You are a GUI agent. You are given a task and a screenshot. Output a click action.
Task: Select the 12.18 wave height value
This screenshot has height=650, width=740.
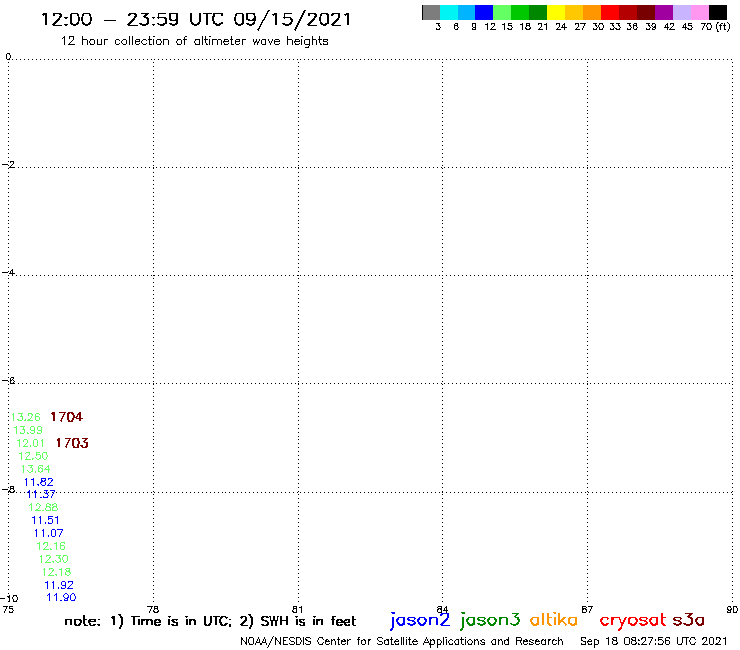coord(56,572)
